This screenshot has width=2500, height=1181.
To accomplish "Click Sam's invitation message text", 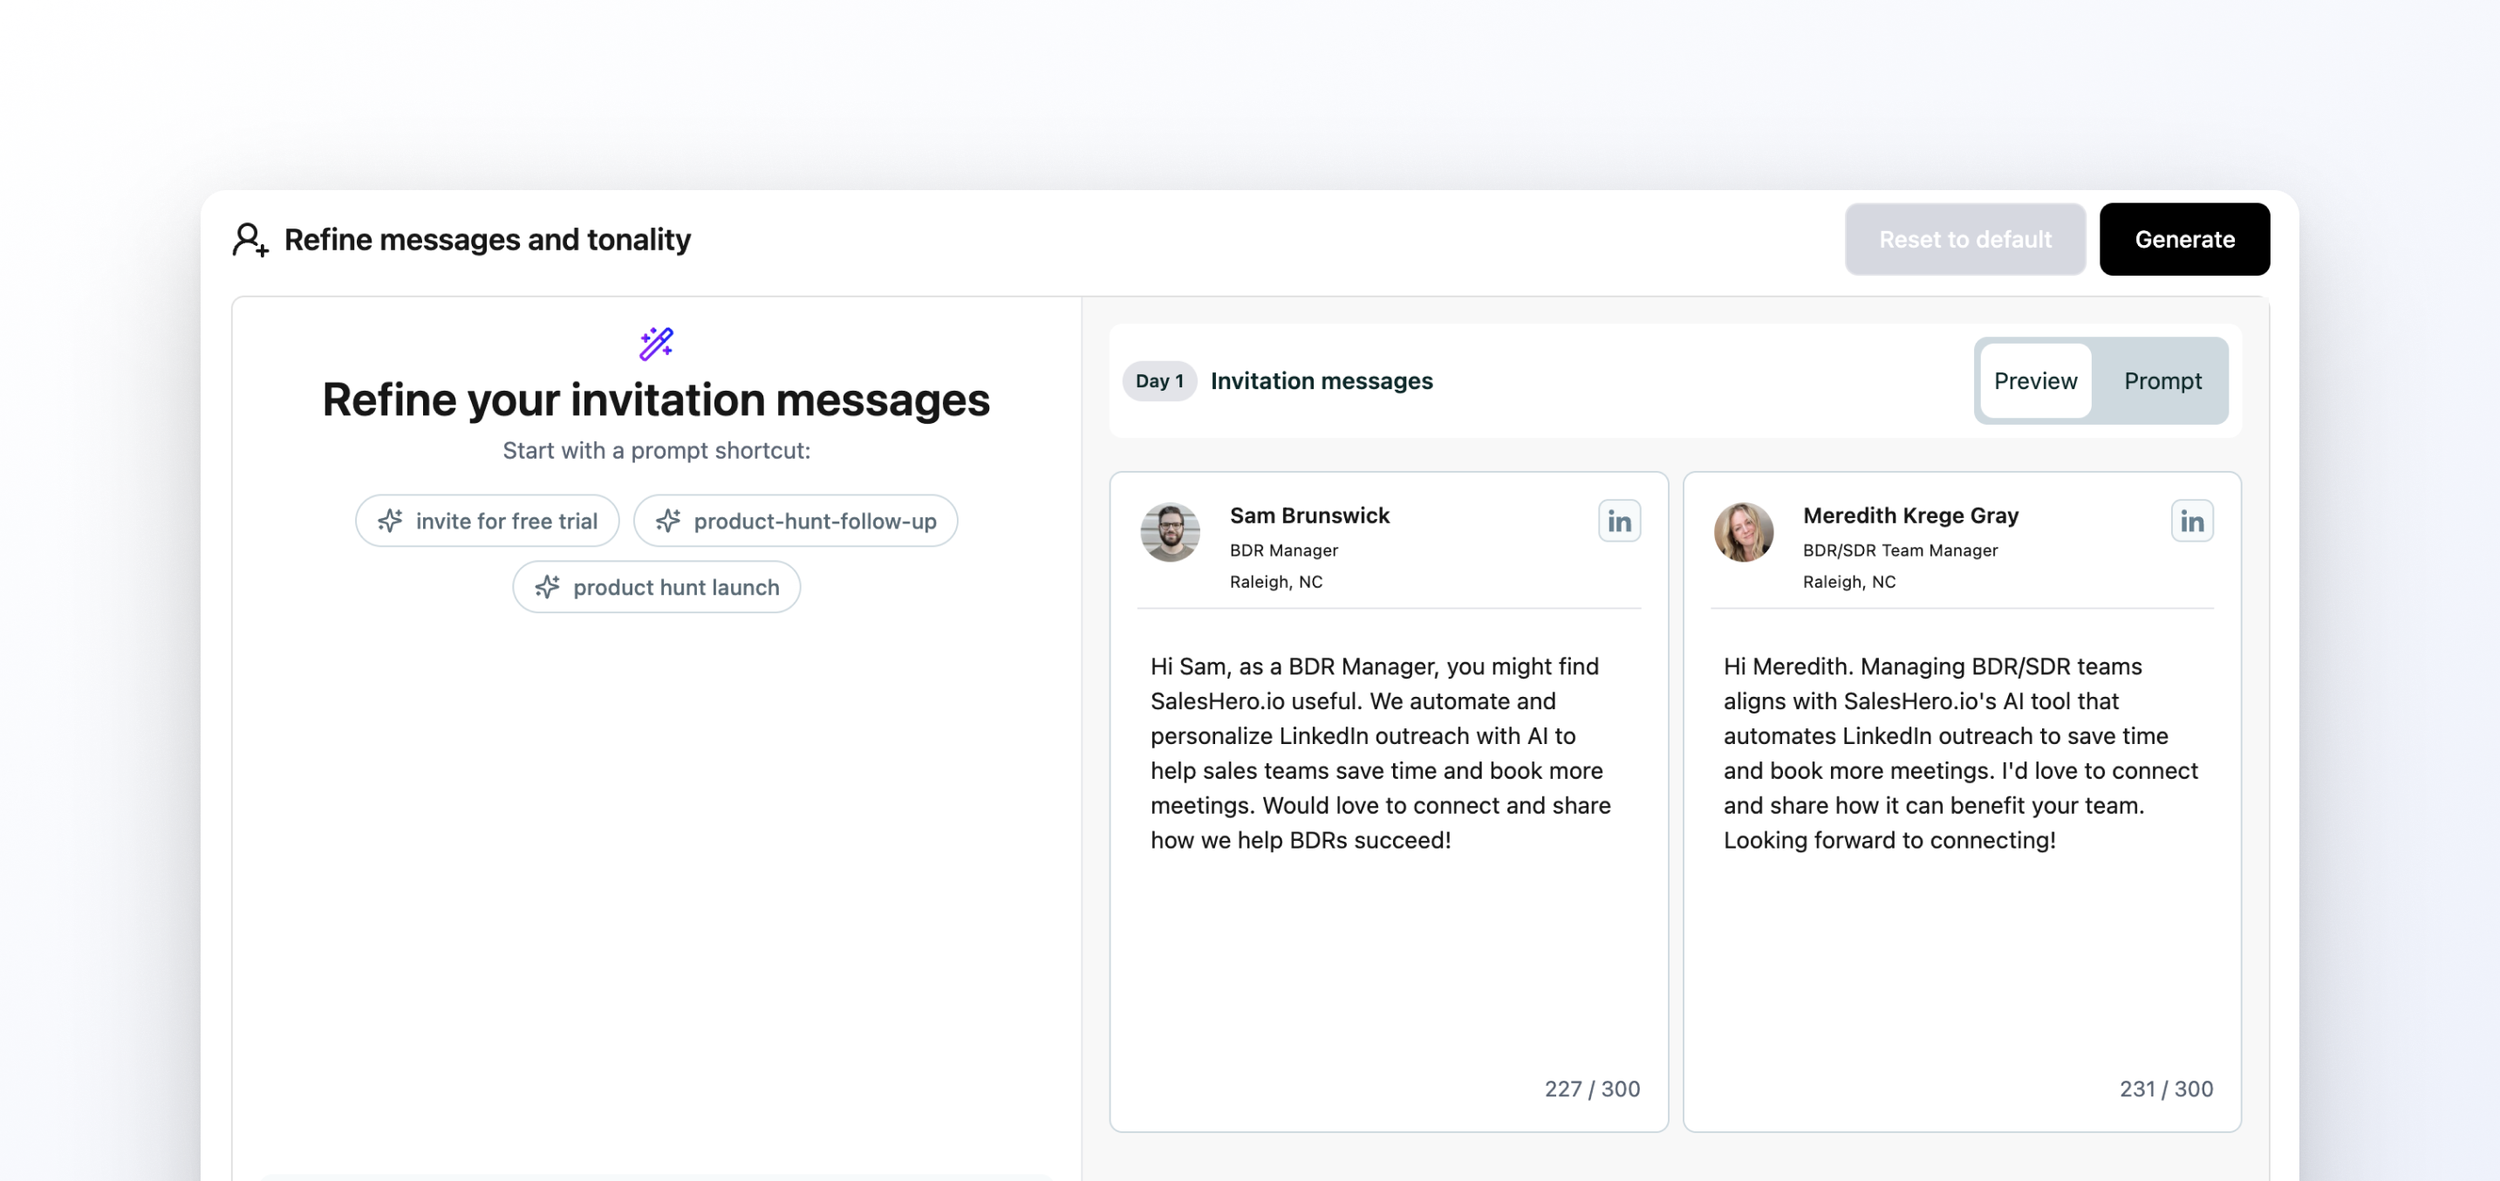I will point(1380,753).
